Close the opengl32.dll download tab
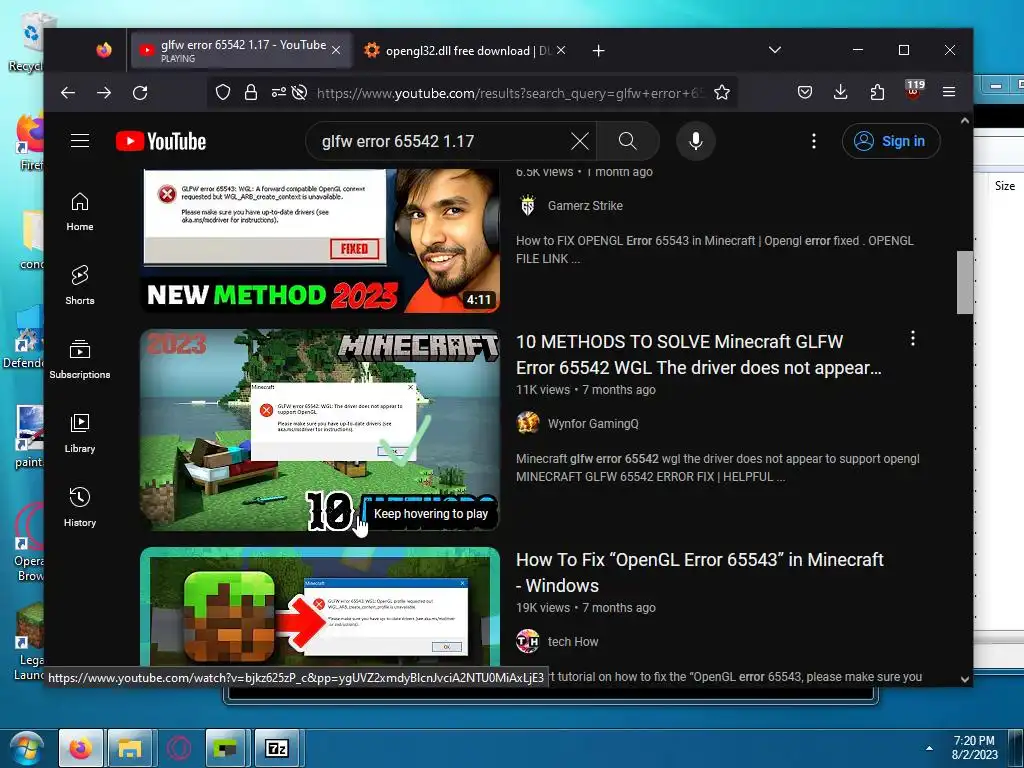Viewport: 1024px width, 768px height. [561, 50]
